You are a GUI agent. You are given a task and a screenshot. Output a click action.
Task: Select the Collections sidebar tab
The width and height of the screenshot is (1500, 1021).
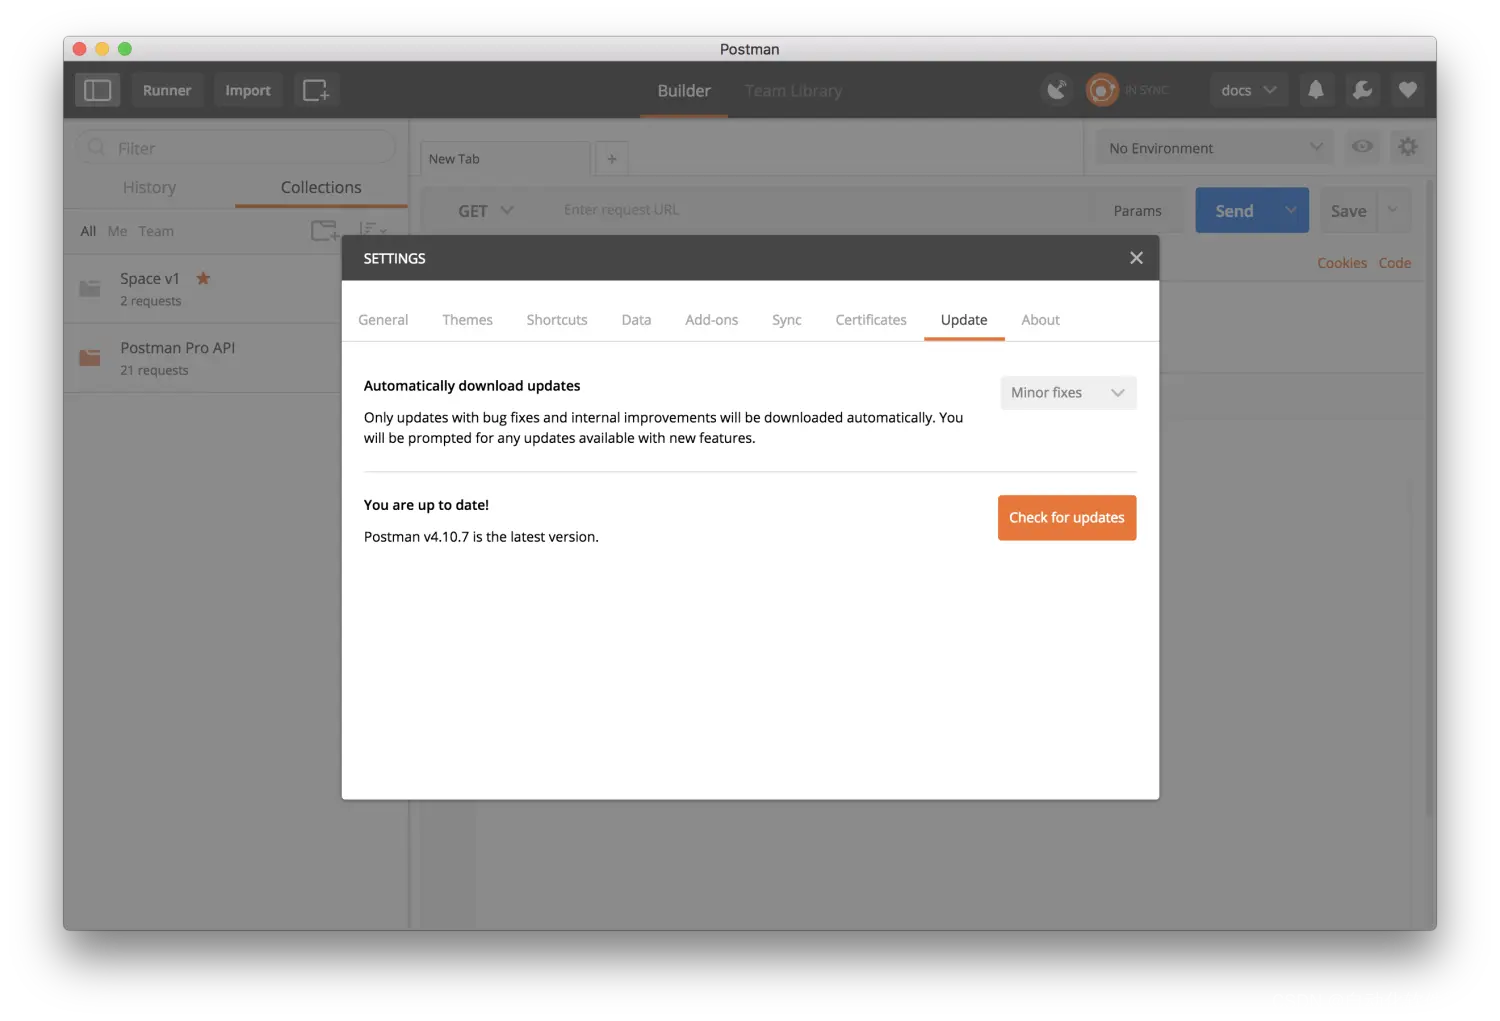[x=321, y=187]
